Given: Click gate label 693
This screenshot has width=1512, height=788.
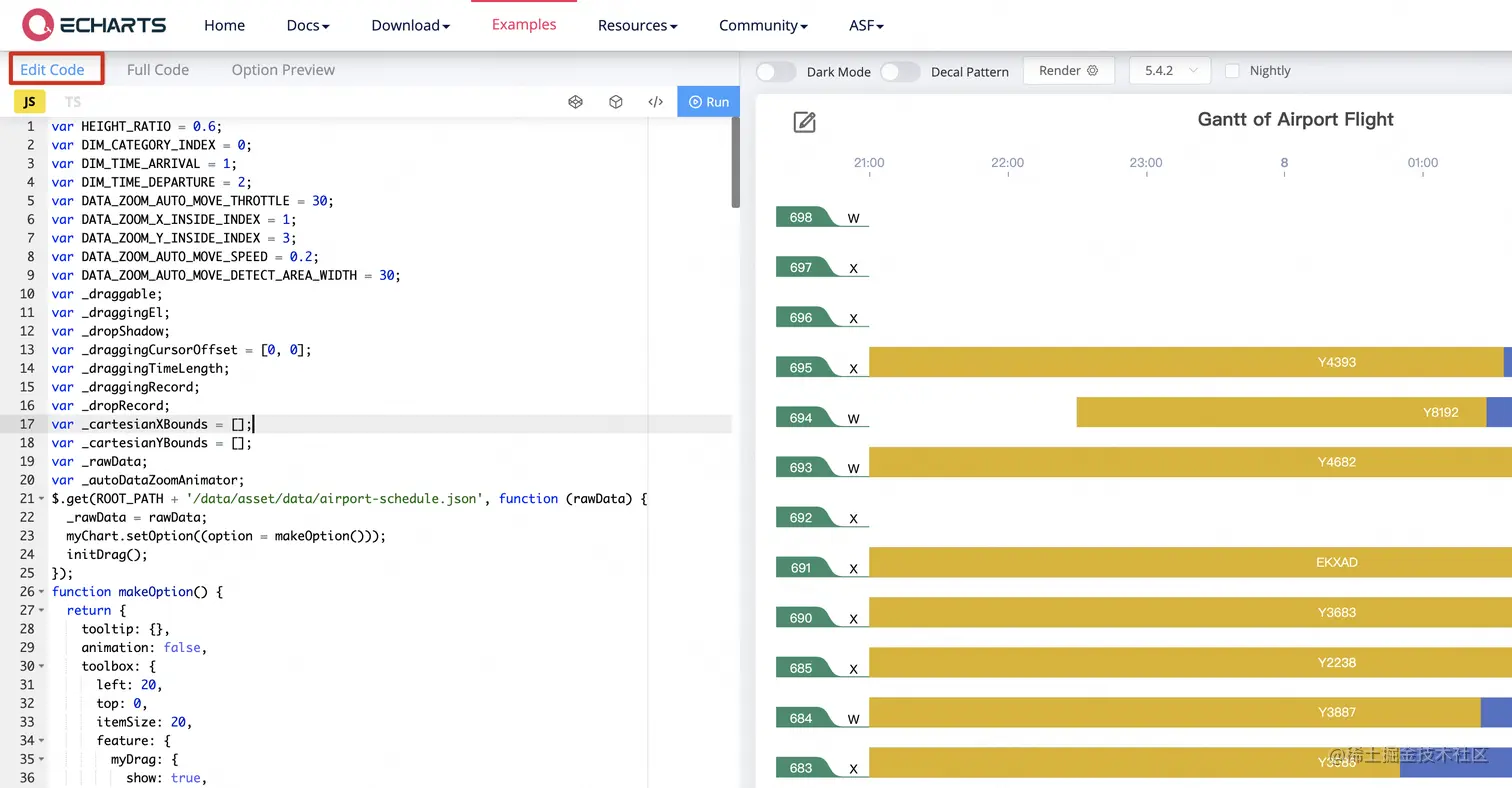Looking at the screenshot, I should [x=801, y=467].
